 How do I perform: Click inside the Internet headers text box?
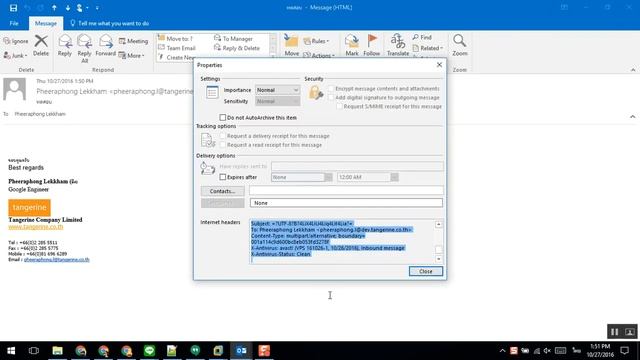click(342, 242)
